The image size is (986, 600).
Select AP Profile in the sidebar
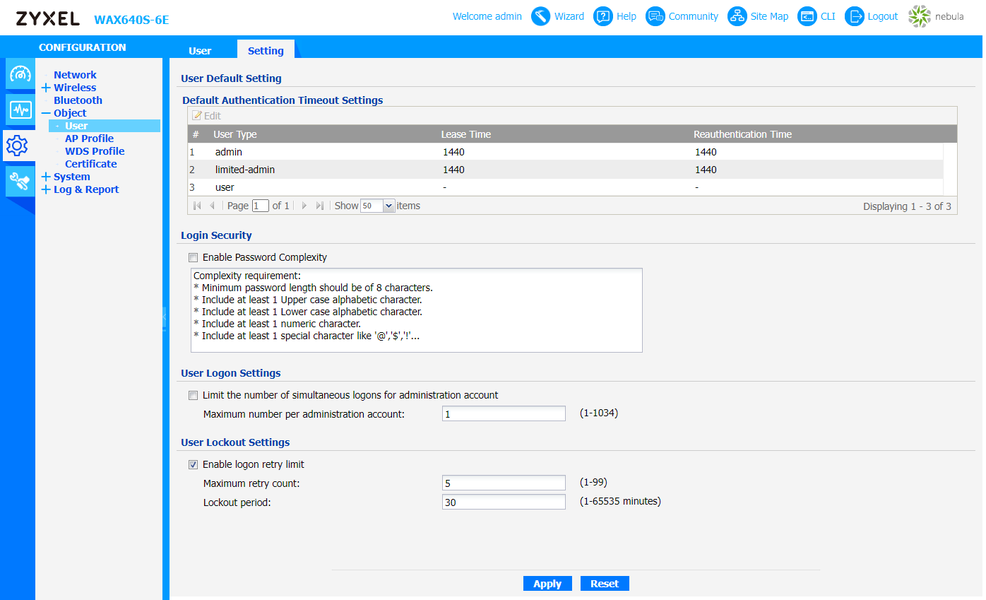click(89, 138)
